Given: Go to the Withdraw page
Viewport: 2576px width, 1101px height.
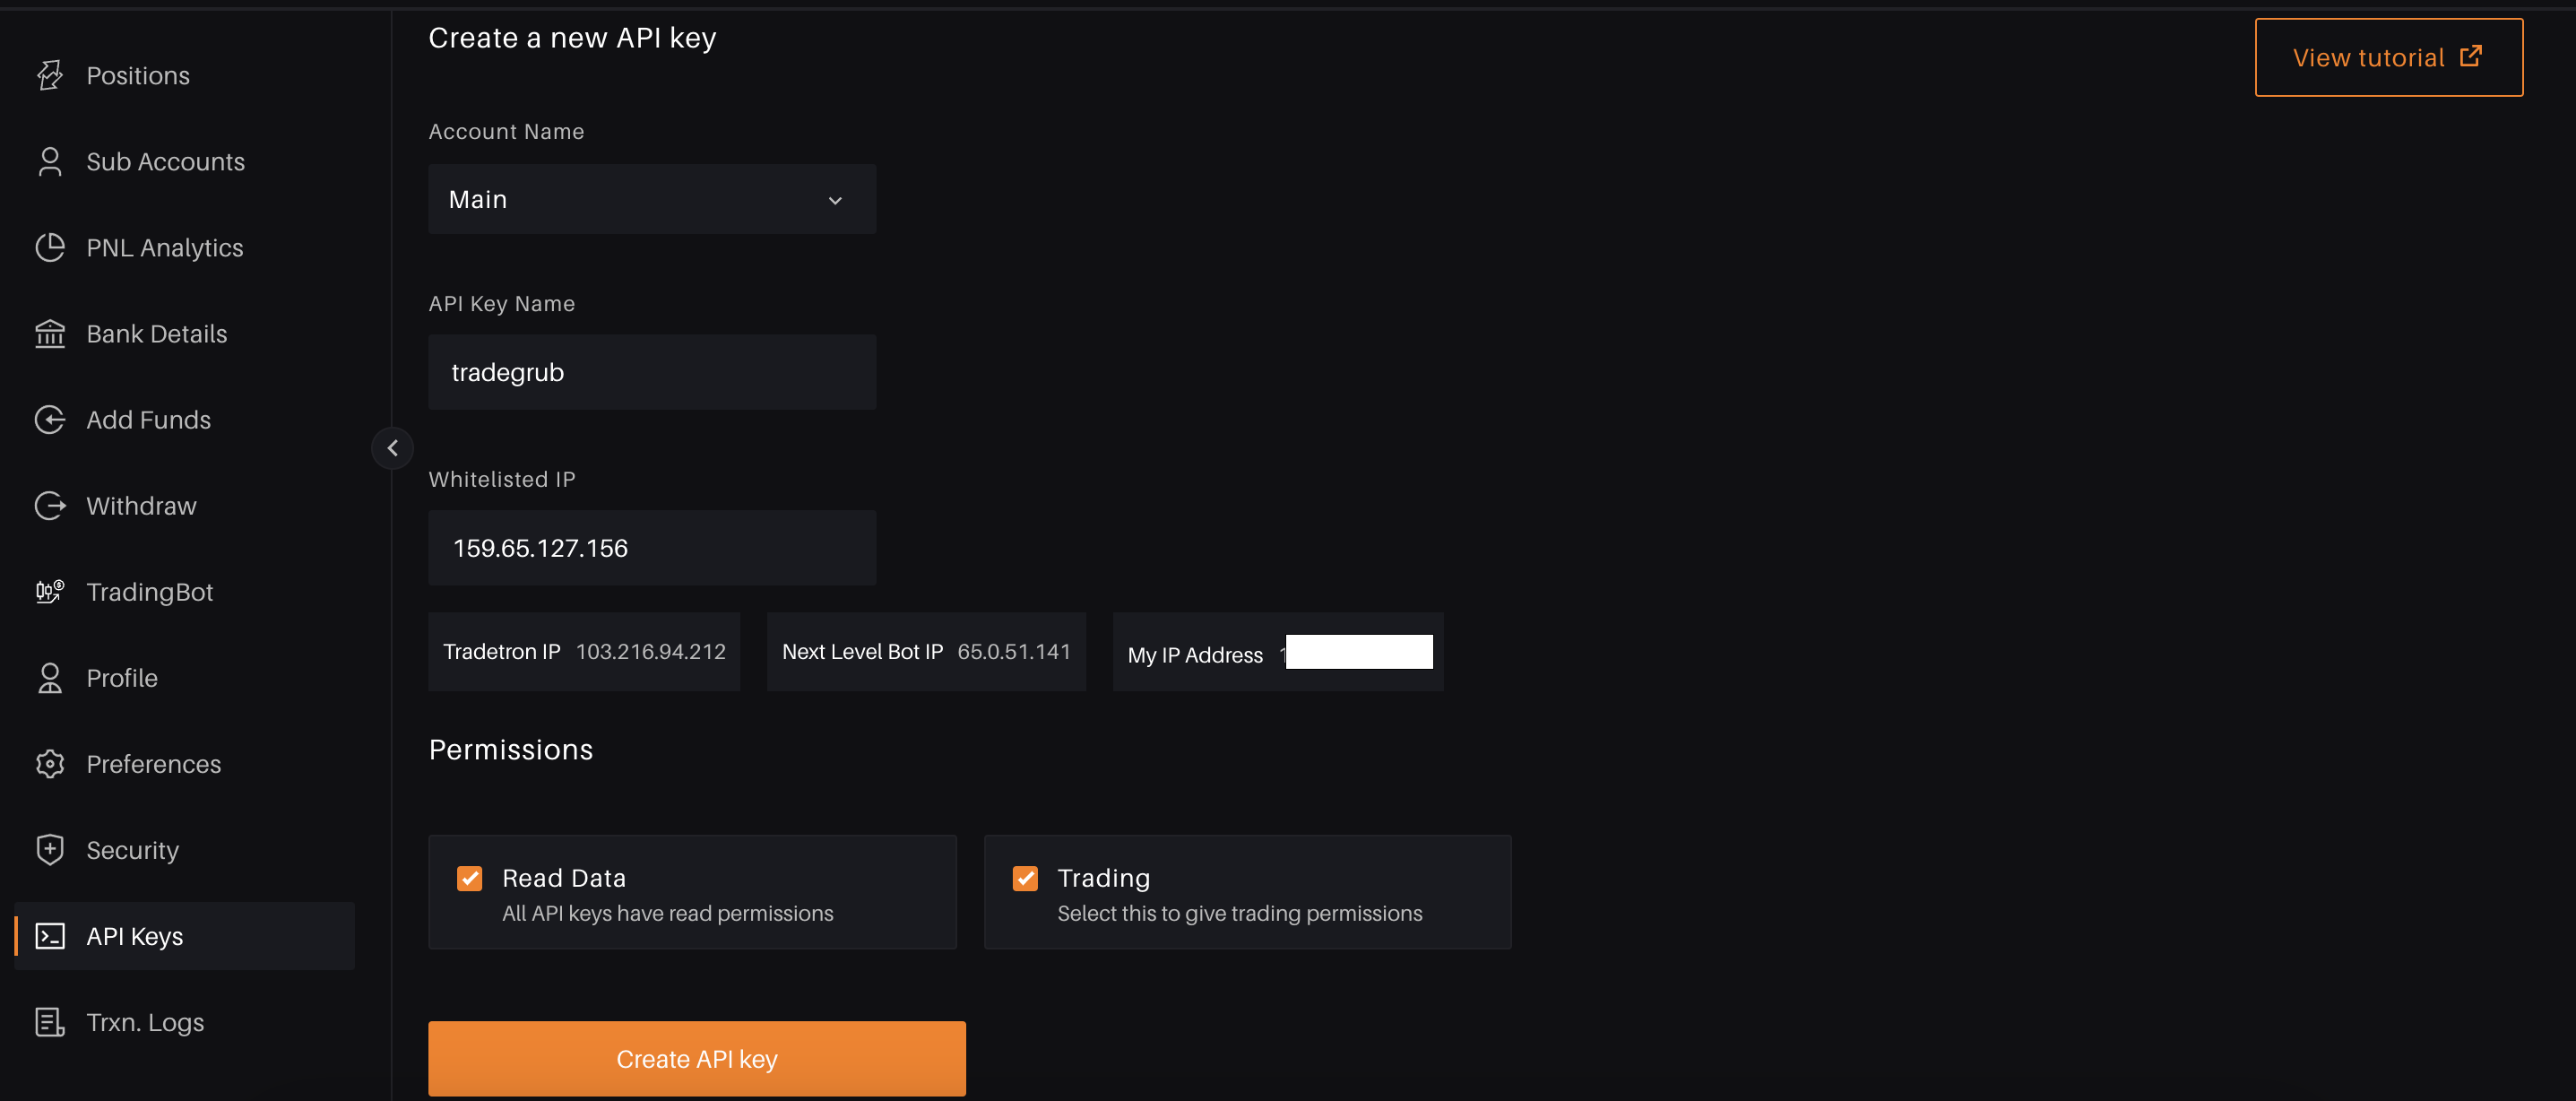Looking at the screenshot, I should tap(141, 505).
